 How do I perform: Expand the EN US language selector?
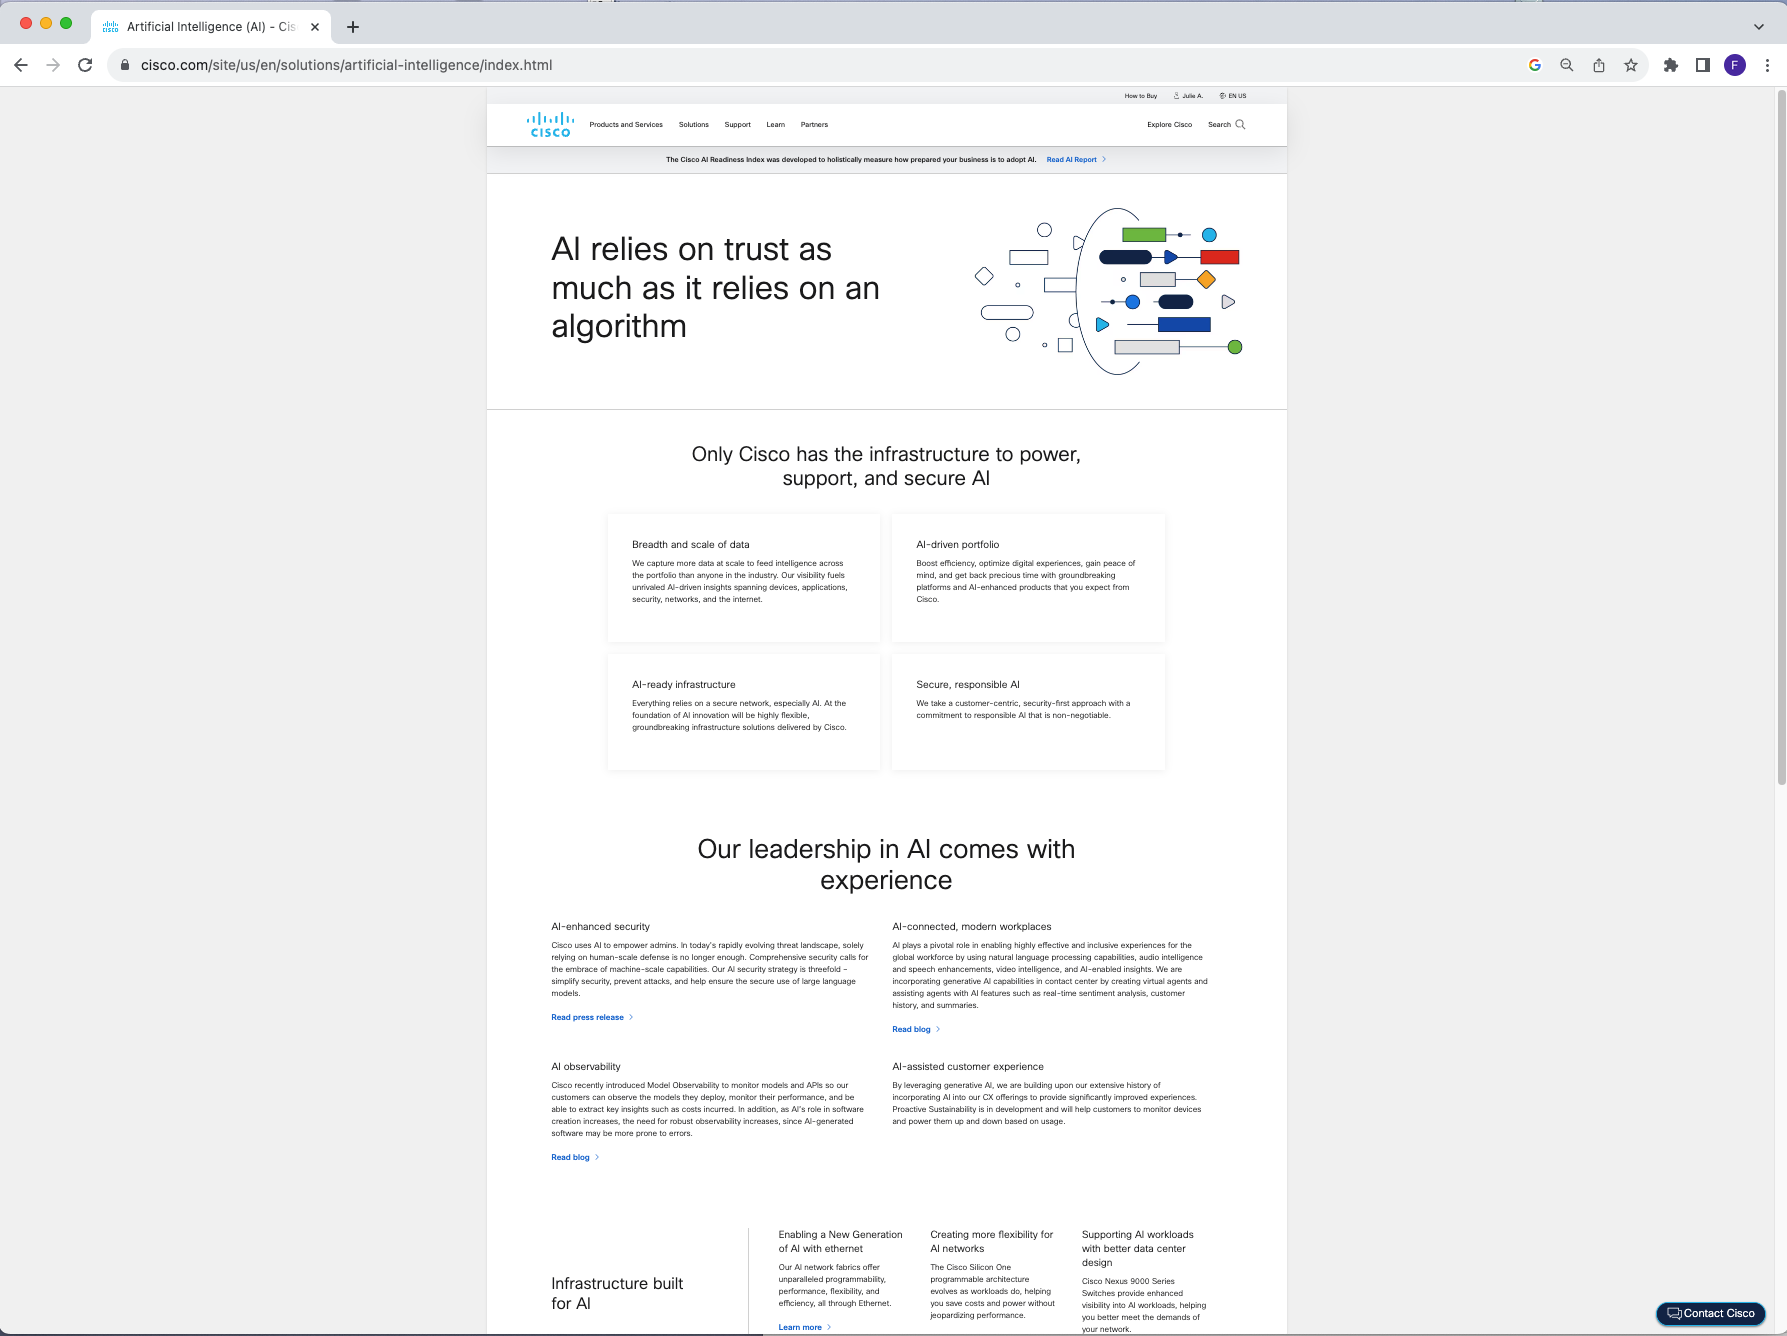1237,95
